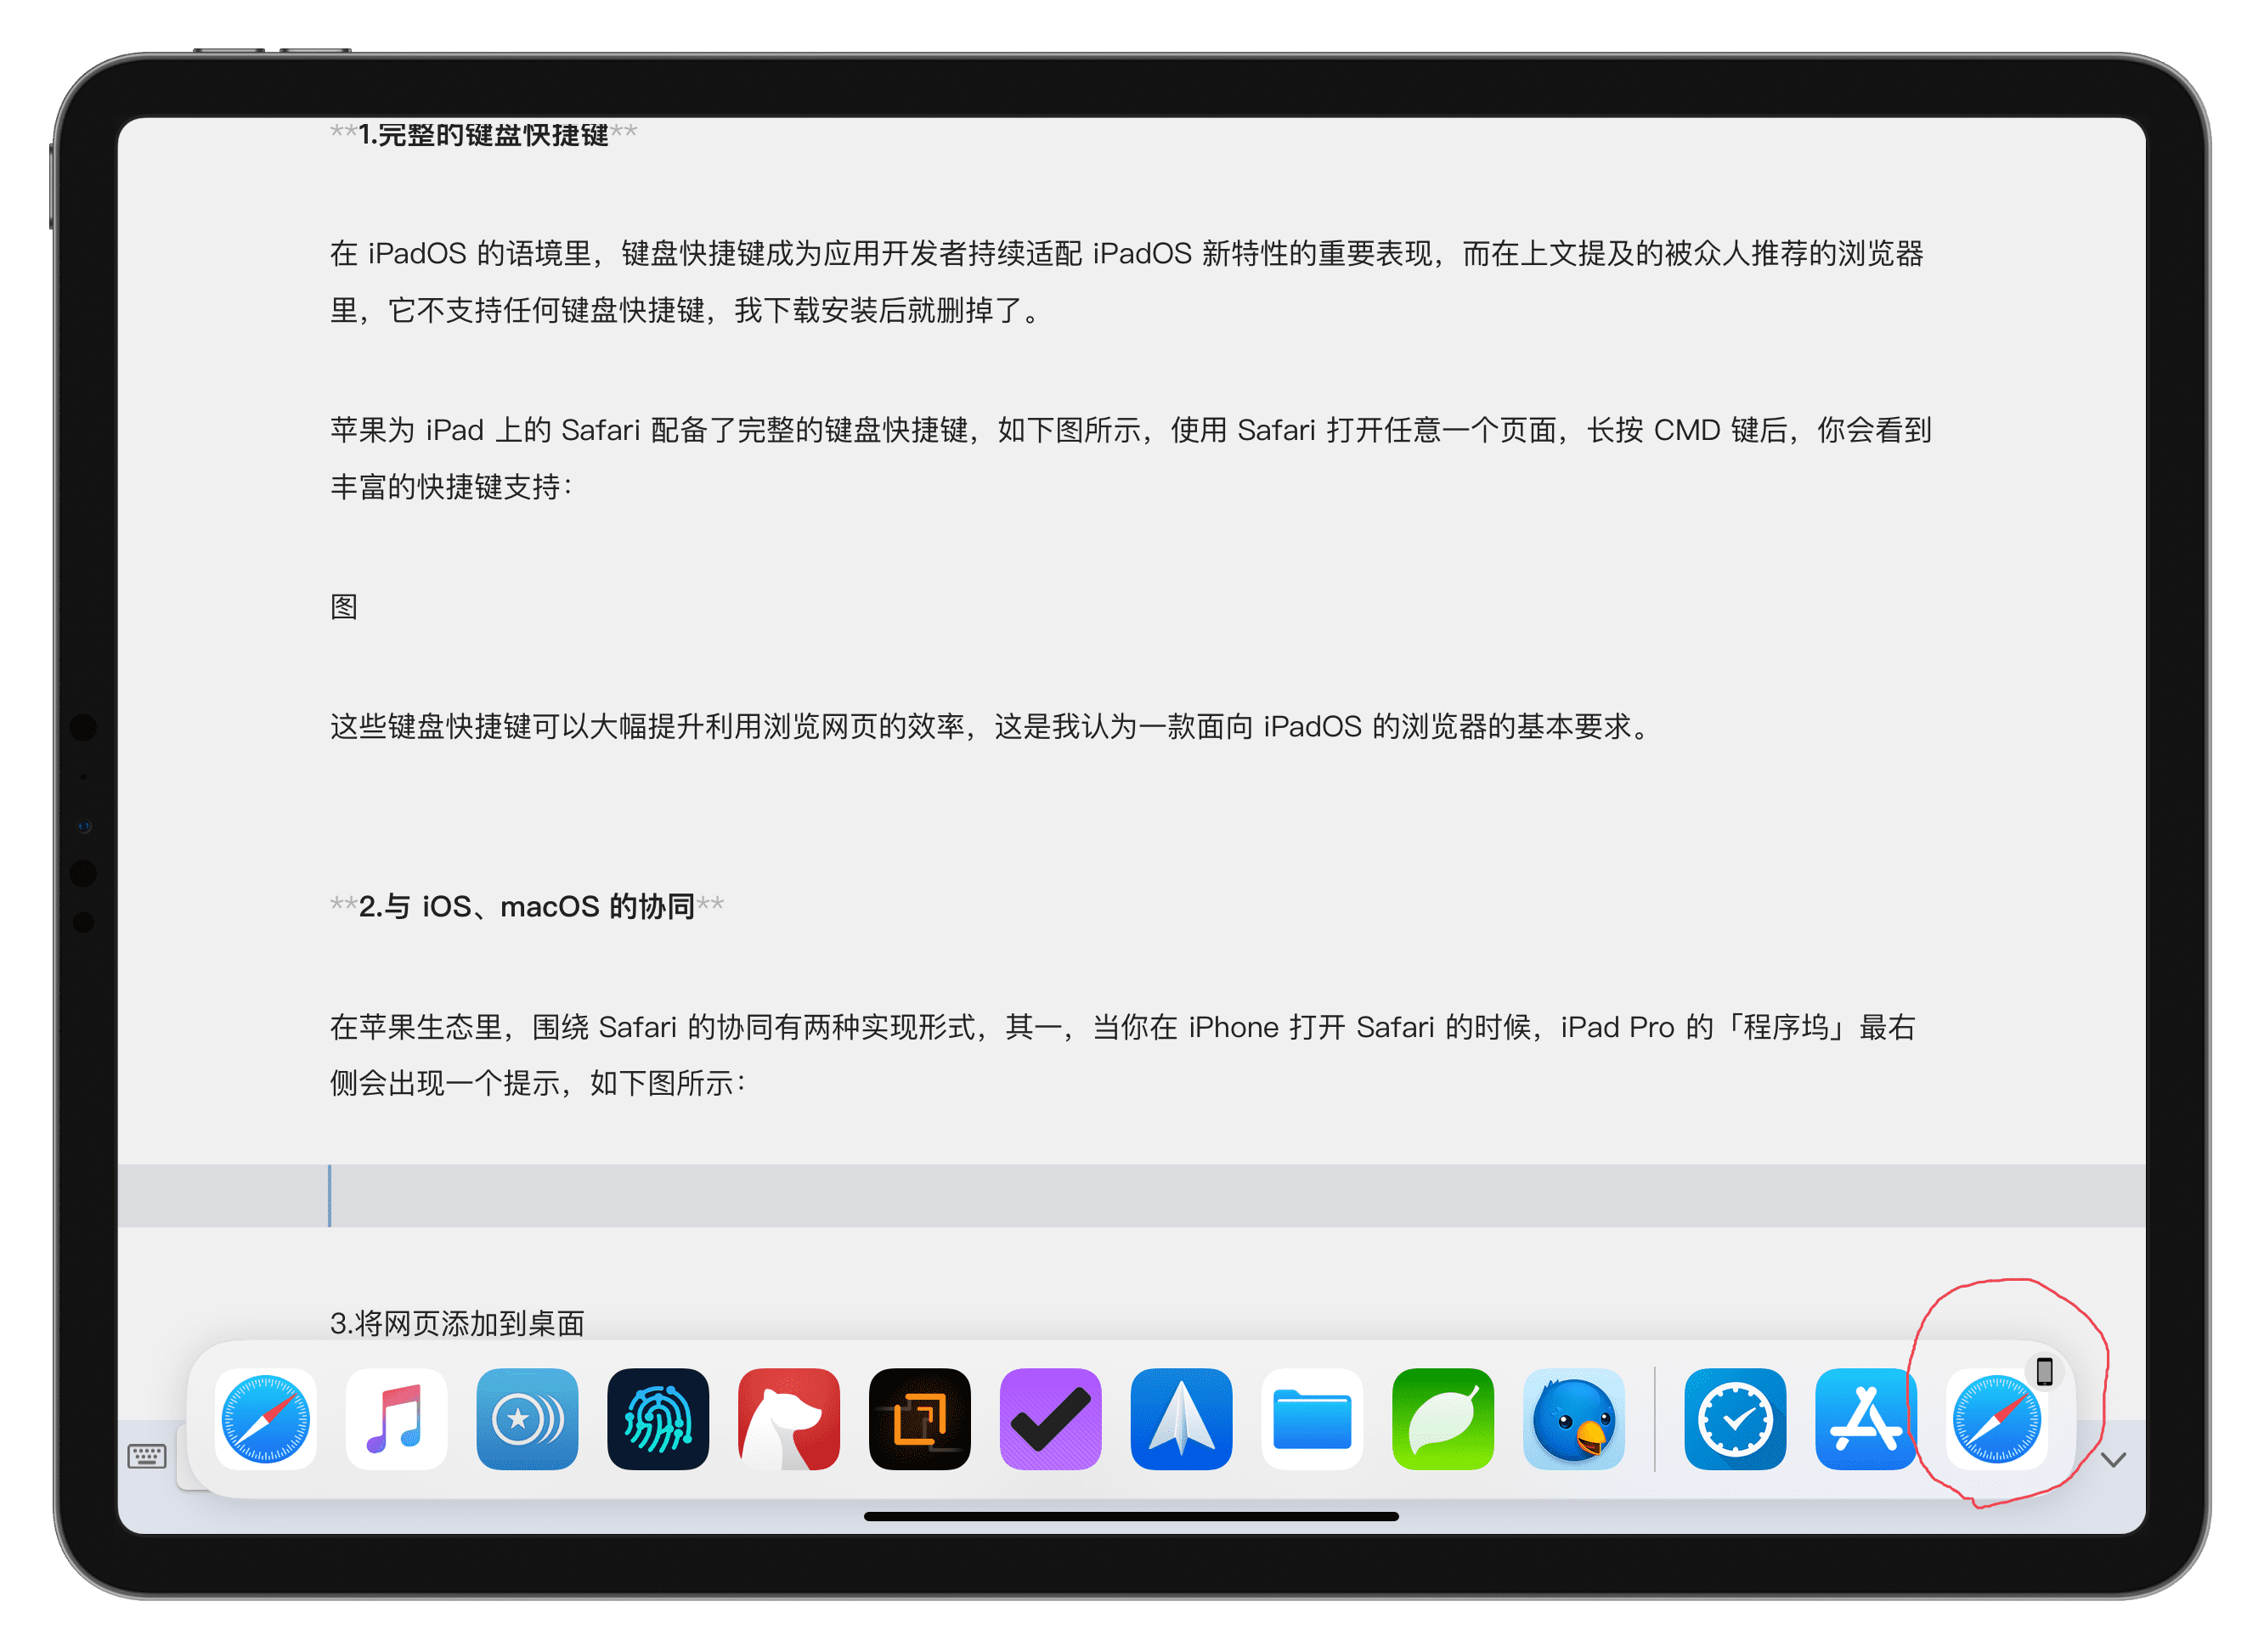
Task: Tap the circled Handoff Safari icon
Action: click(1998, 1421)
